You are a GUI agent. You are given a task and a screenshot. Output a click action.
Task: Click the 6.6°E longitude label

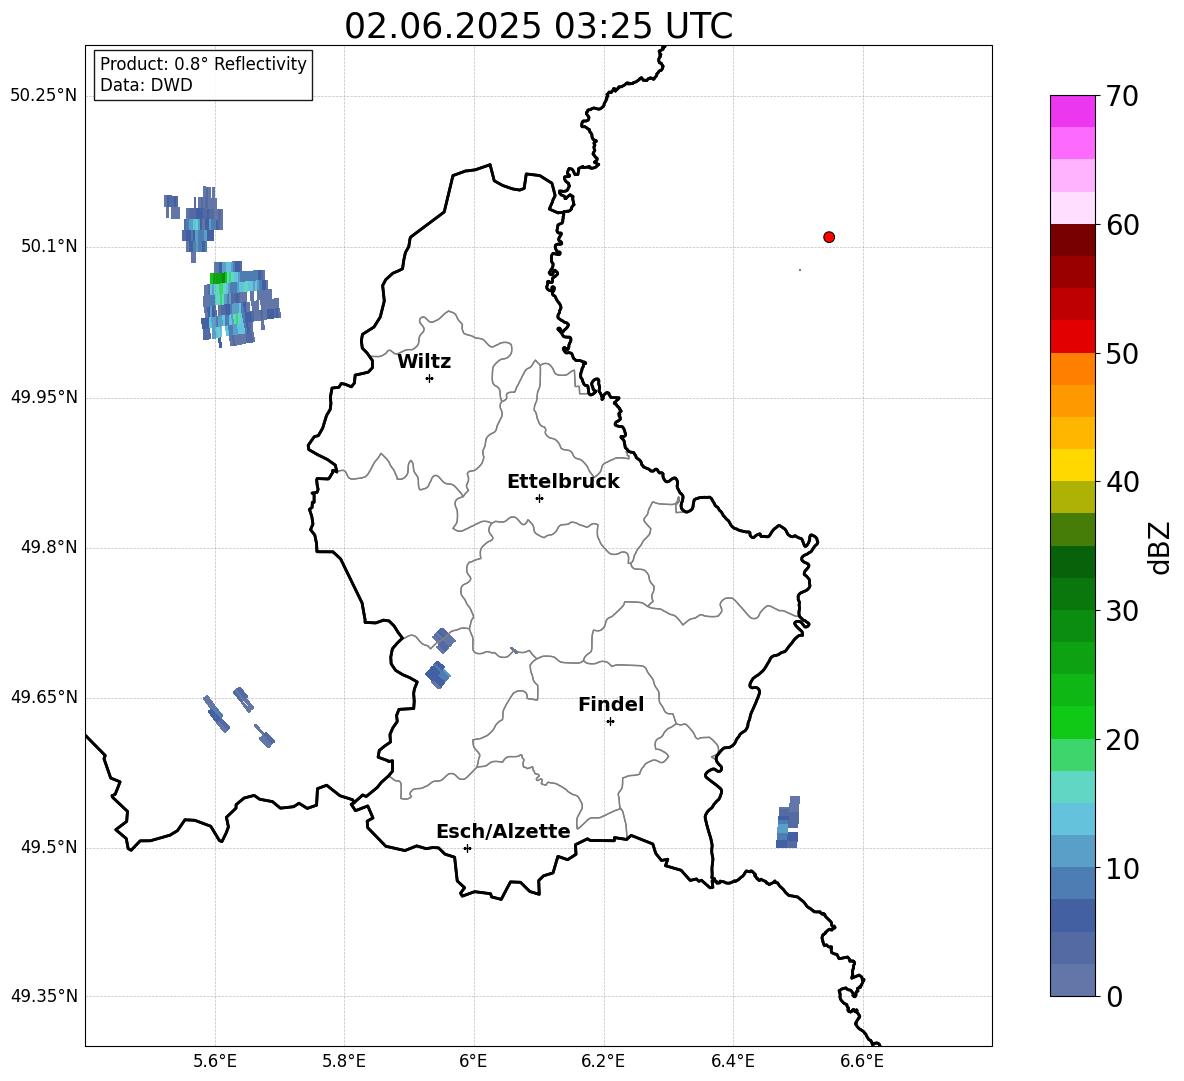click(x=862, y=1062)
